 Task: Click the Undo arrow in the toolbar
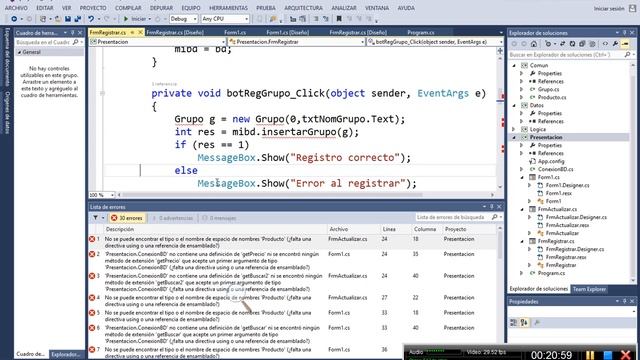[91, 19]
